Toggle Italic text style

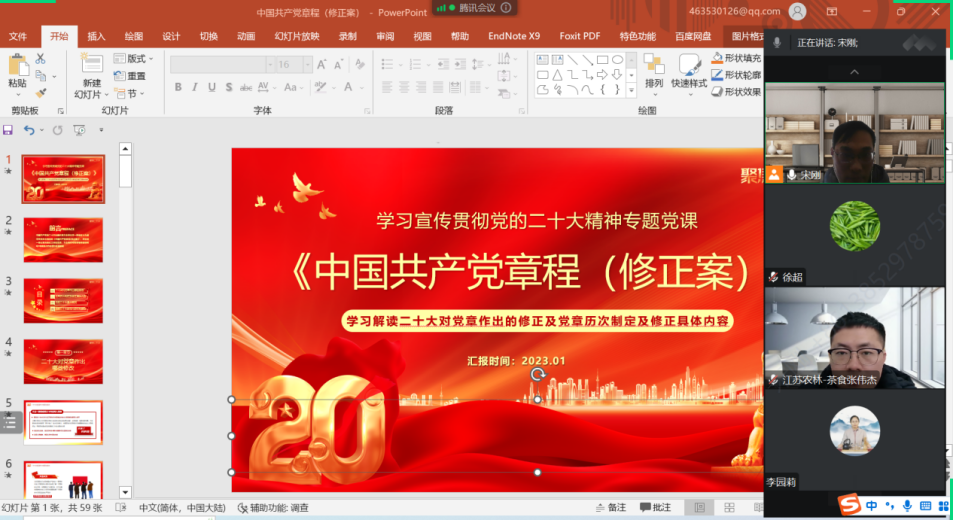(195, 87)
